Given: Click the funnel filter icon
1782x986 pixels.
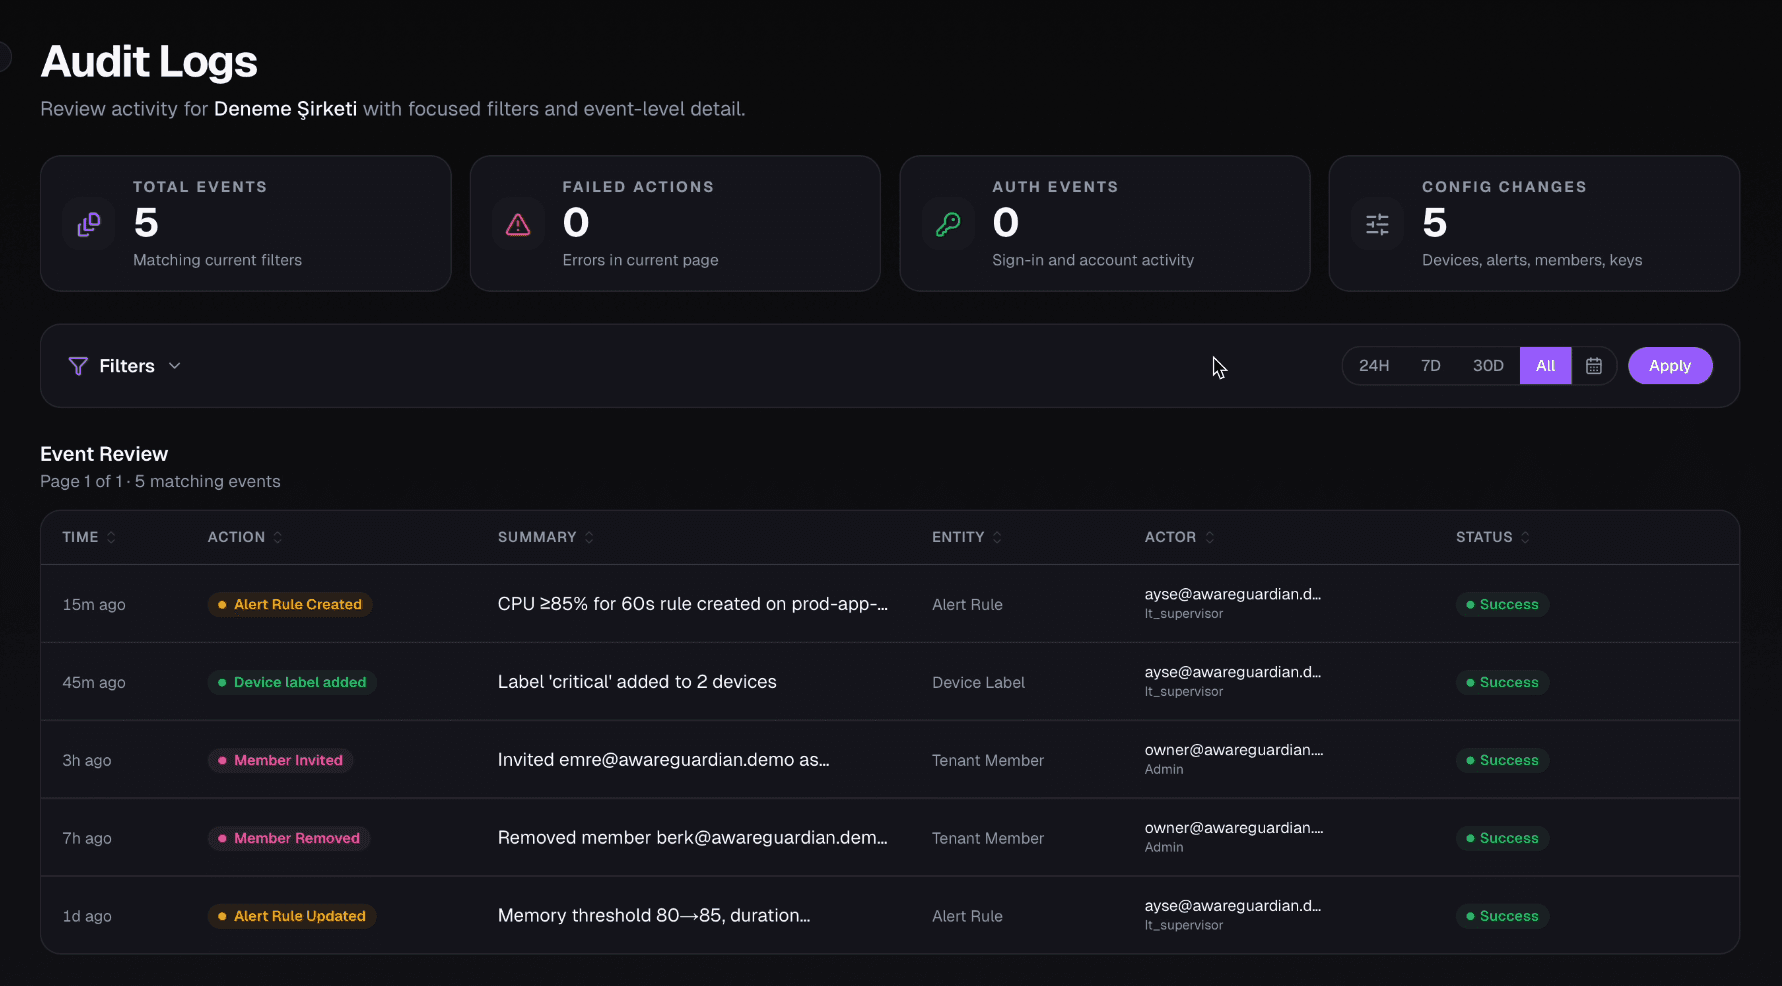Looking at the screenshot, I should point(78,366).
